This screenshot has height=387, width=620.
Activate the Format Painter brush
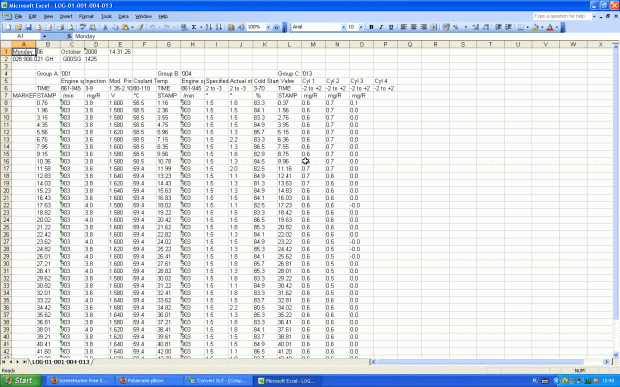click(140, 27)
